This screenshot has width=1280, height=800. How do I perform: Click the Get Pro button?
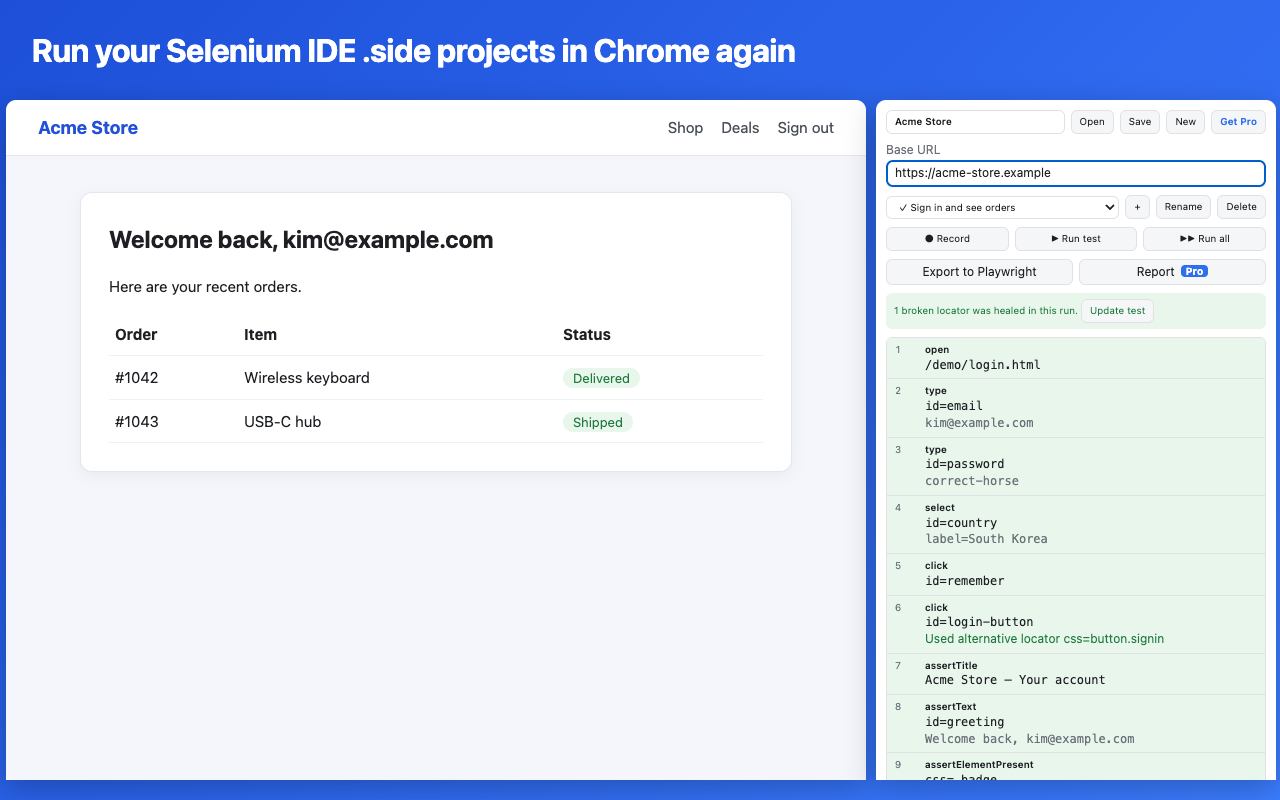click(x=1238, y=122)
